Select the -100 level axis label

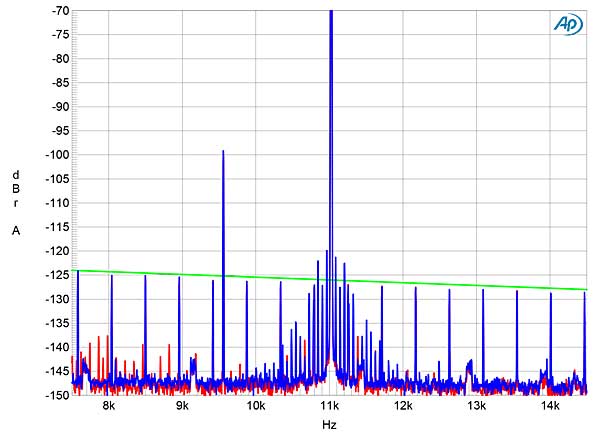[x=56, y=155]
